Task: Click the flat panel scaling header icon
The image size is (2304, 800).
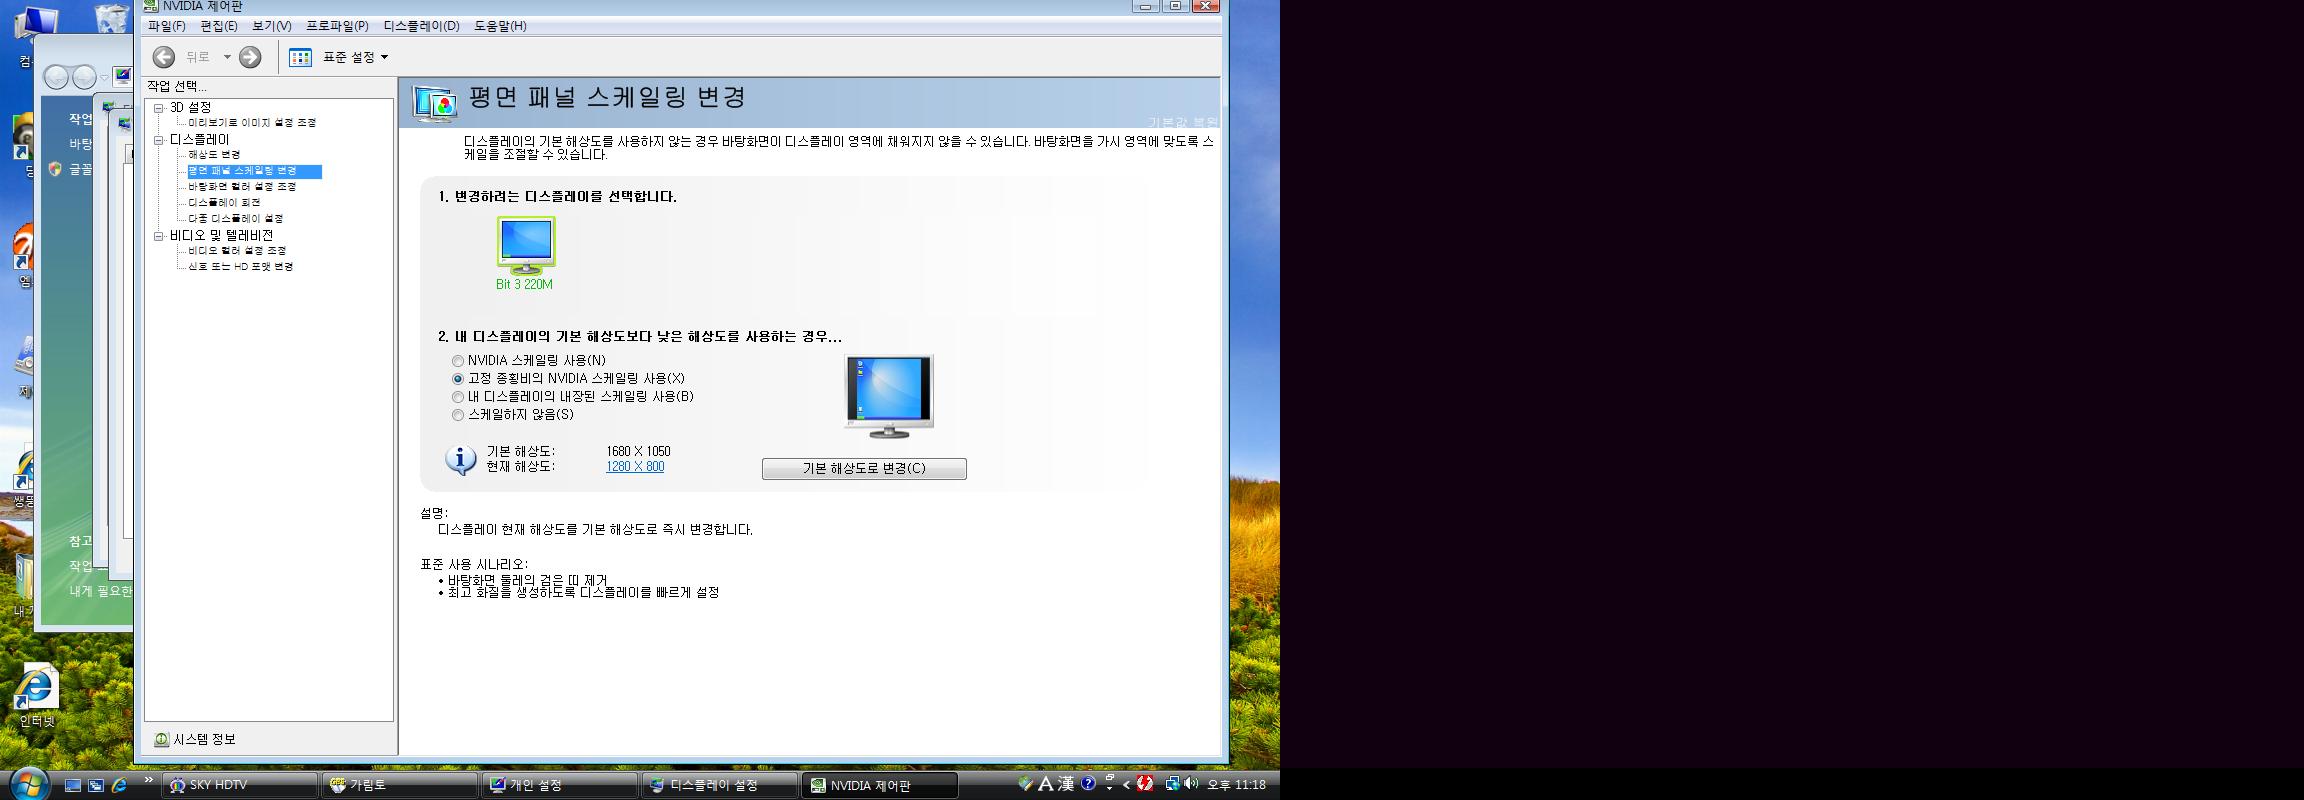Action: point(435,103)
